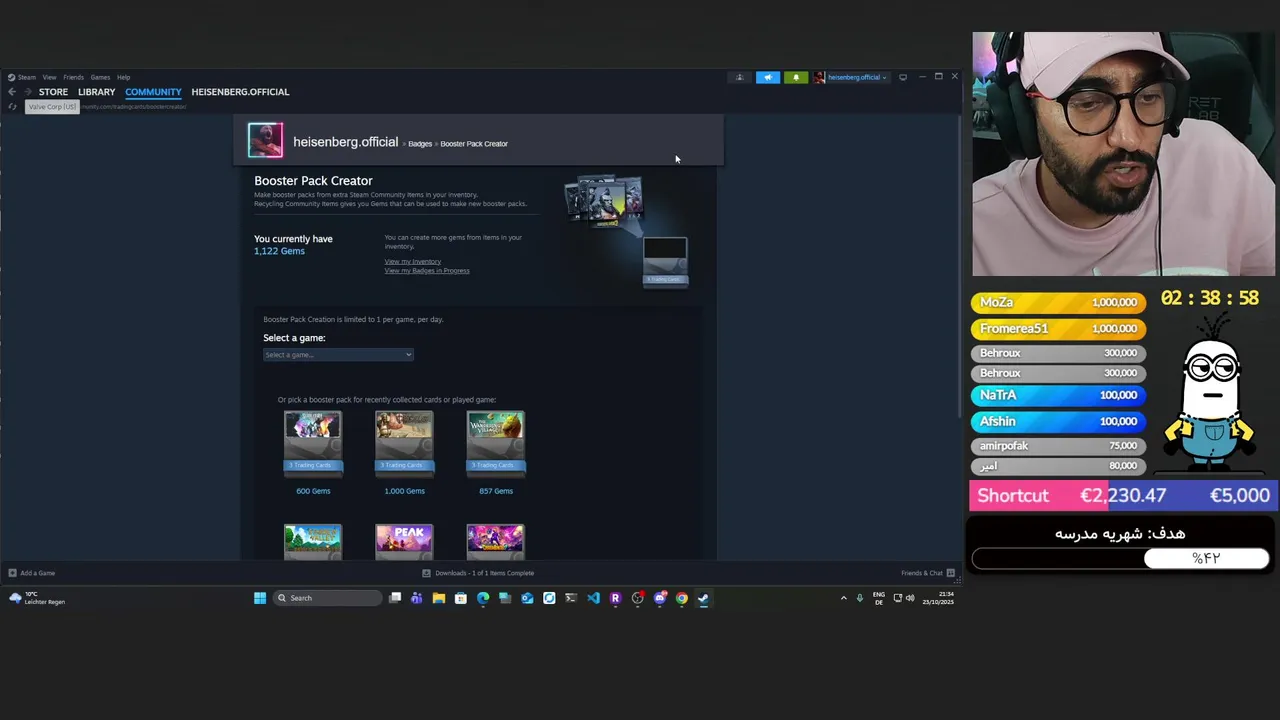Open File Explorer from the taskbar
The image size is (1280, 720).
439,598
